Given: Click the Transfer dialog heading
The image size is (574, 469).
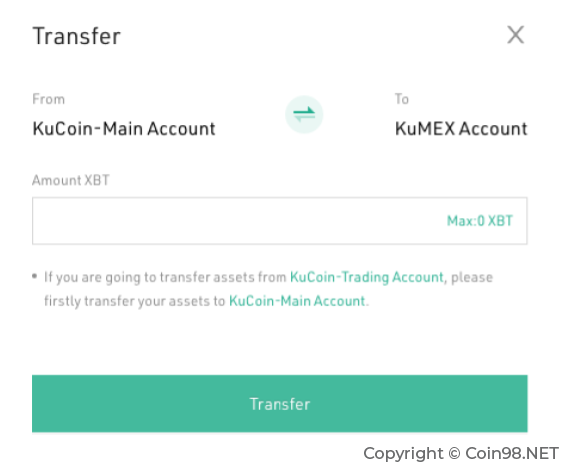Looking at the screenshot, I should coord(77,36).
